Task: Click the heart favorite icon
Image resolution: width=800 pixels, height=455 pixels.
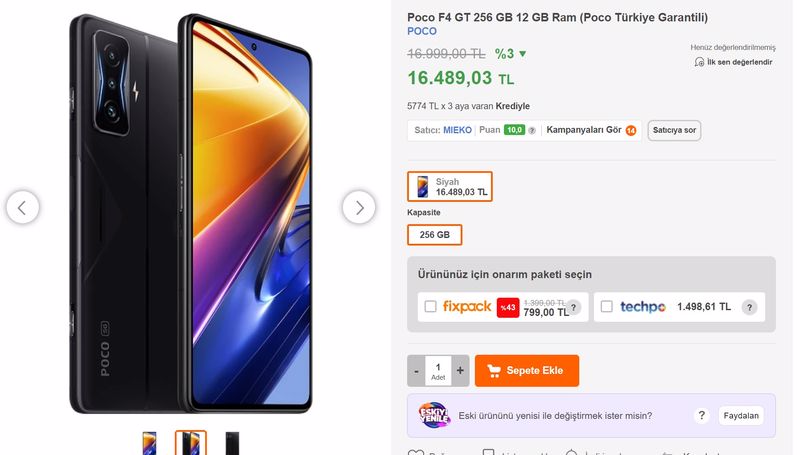Action: click(416, 452)
